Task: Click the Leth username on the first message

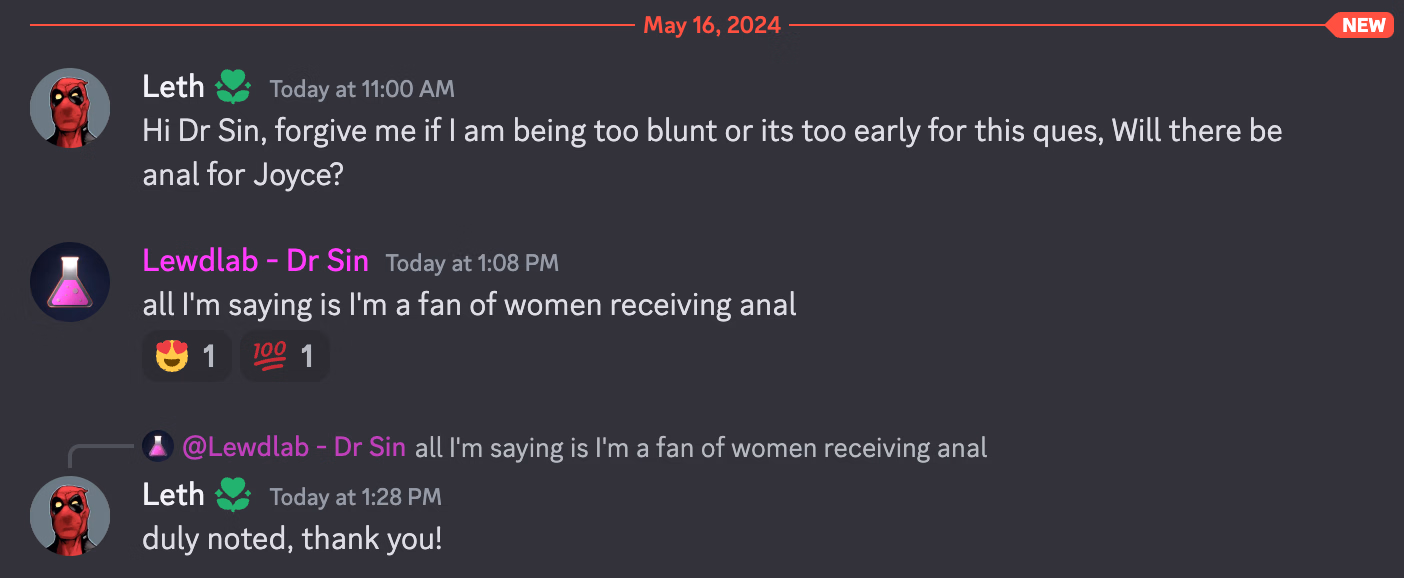Action: [x=174, y=87]
